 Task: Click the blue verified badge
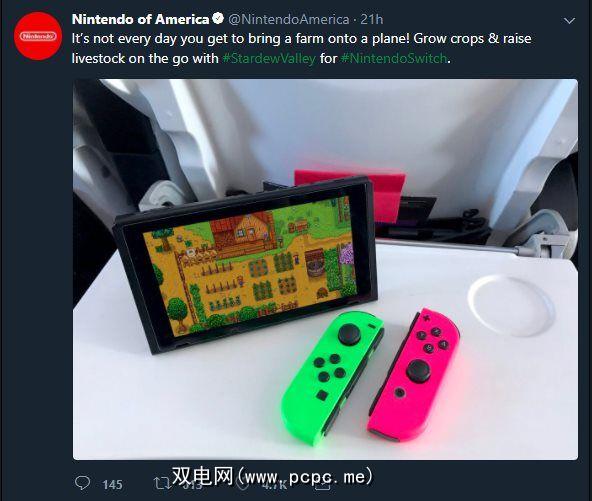[x=218, y=18]
